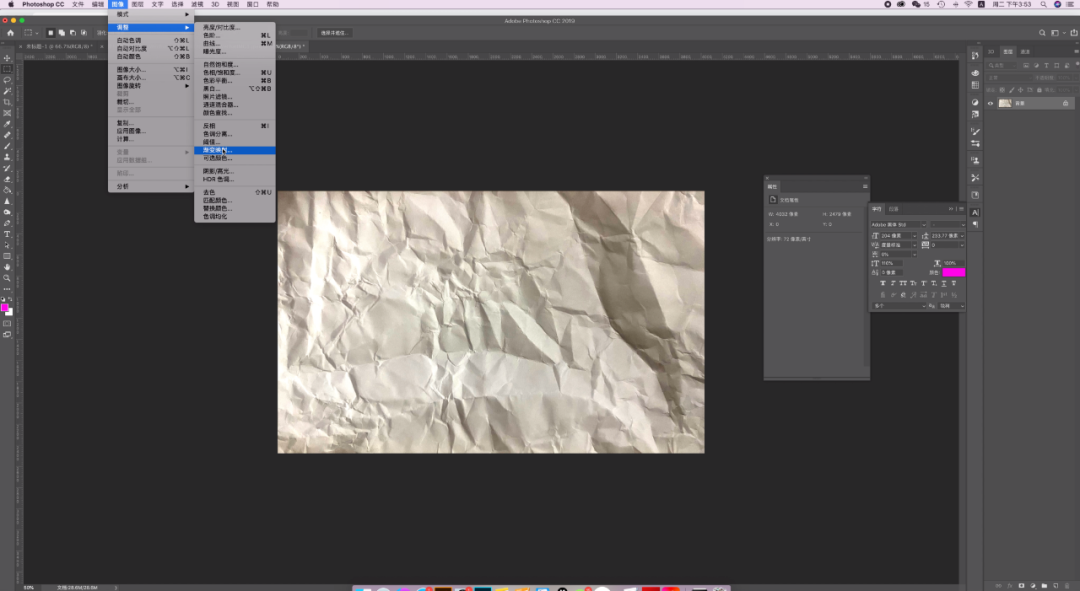This screenshot has width=1080, height=591.
Task: Toggle faux bold in the Character panel
Action: (x=884, y=284)
